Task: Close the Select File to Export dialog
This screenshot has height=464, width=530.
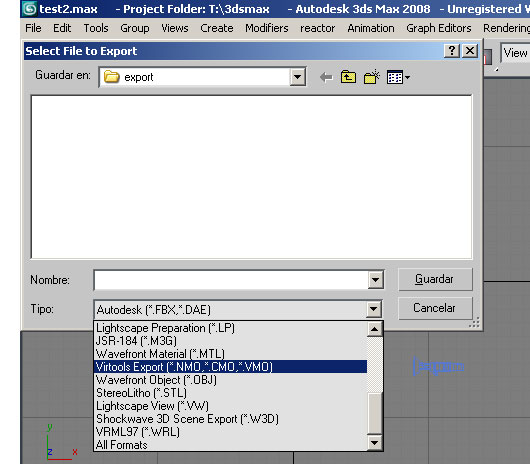Action: point(470,51)
